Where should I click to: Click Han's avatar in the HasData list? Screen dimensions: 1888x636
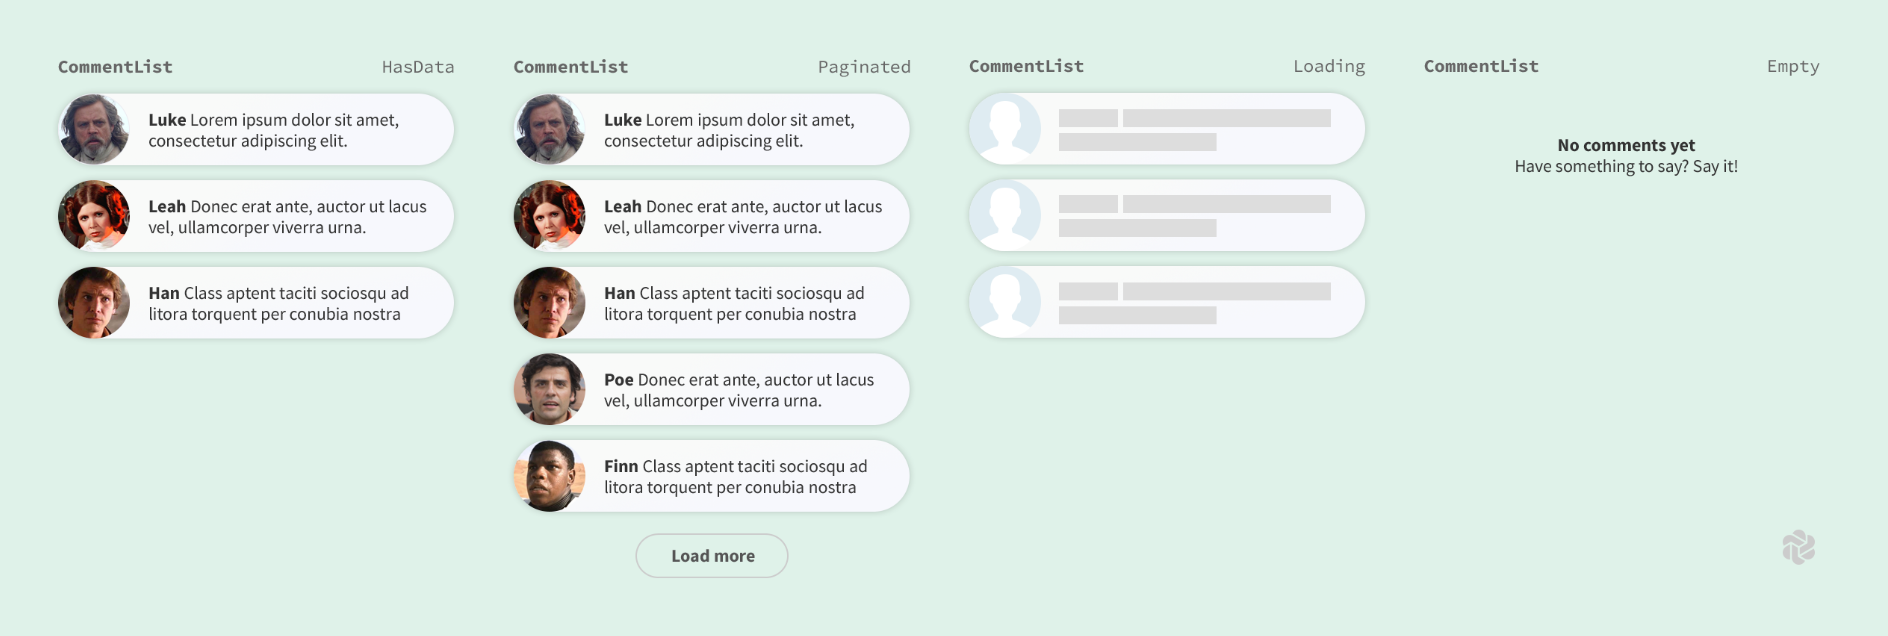click(x=94, y=303)
